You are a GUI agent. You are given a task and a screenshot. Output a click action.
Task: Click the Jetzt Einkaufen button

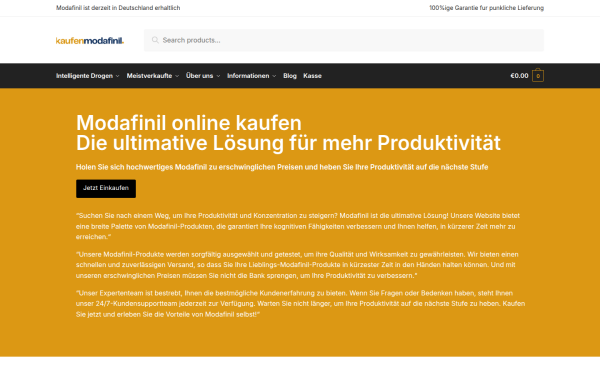click(x=106, y=189)
